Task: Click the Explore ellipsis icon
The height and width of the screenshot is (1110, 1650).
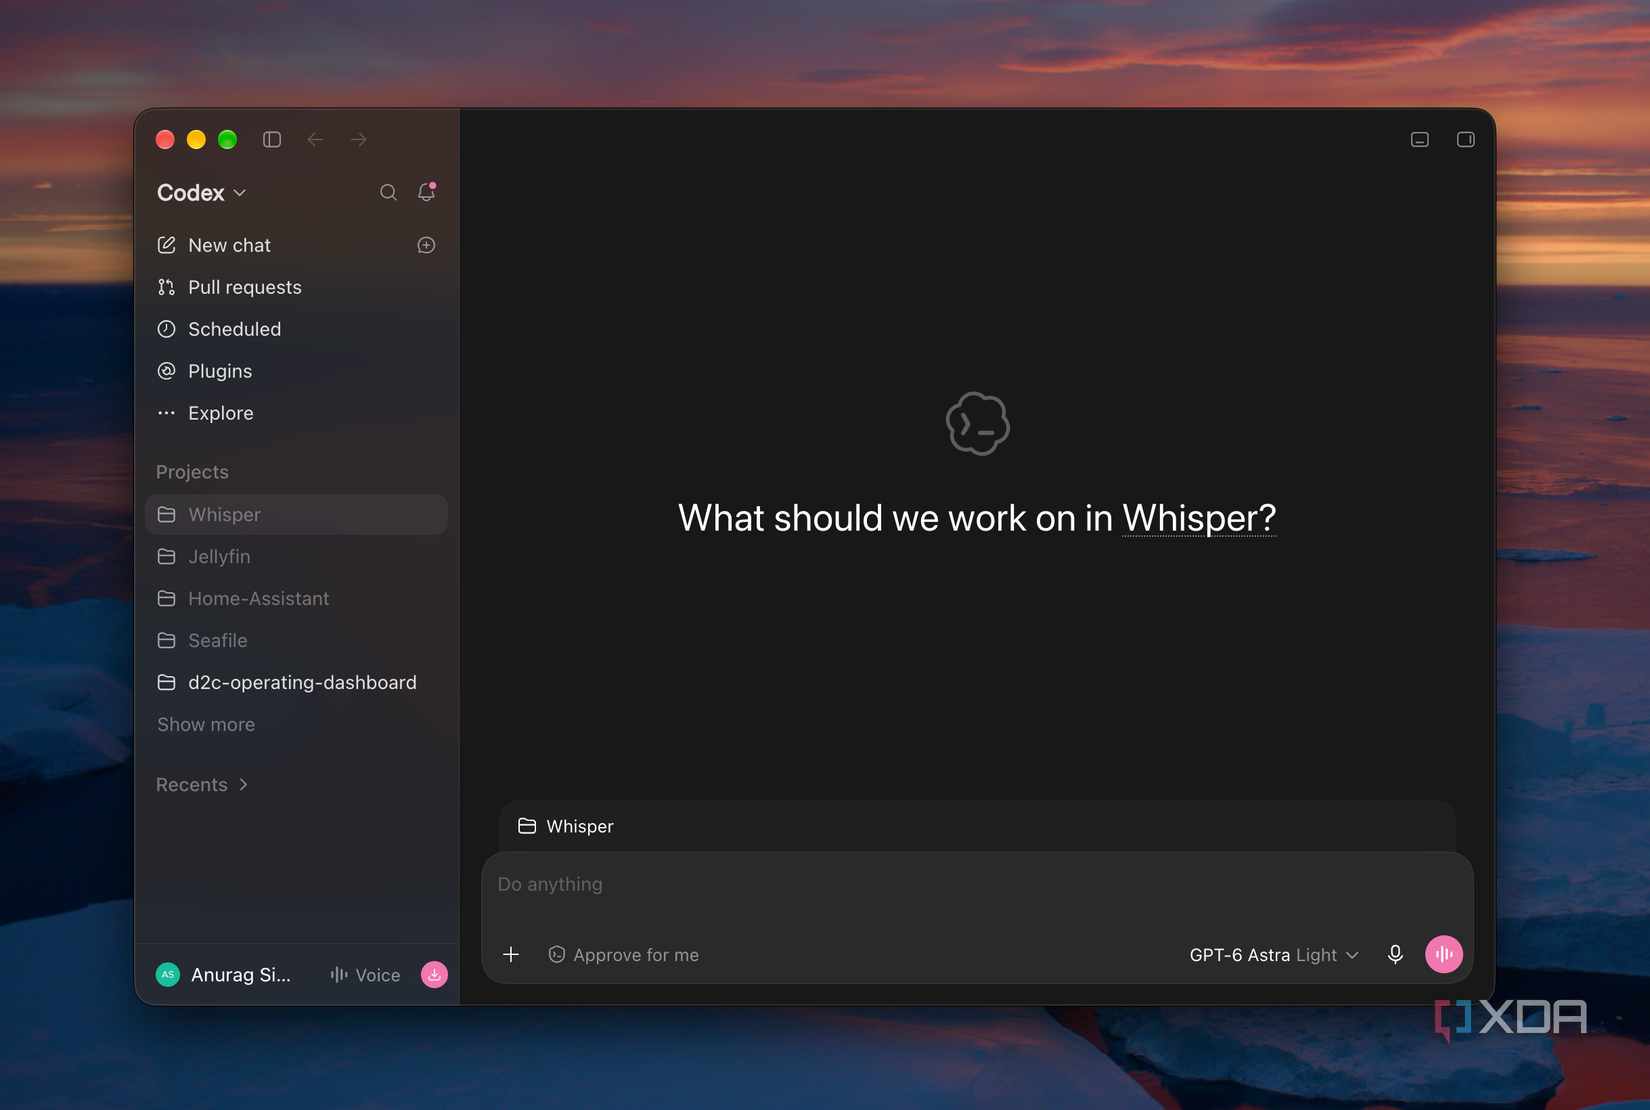Action: [x=167, y=413]
